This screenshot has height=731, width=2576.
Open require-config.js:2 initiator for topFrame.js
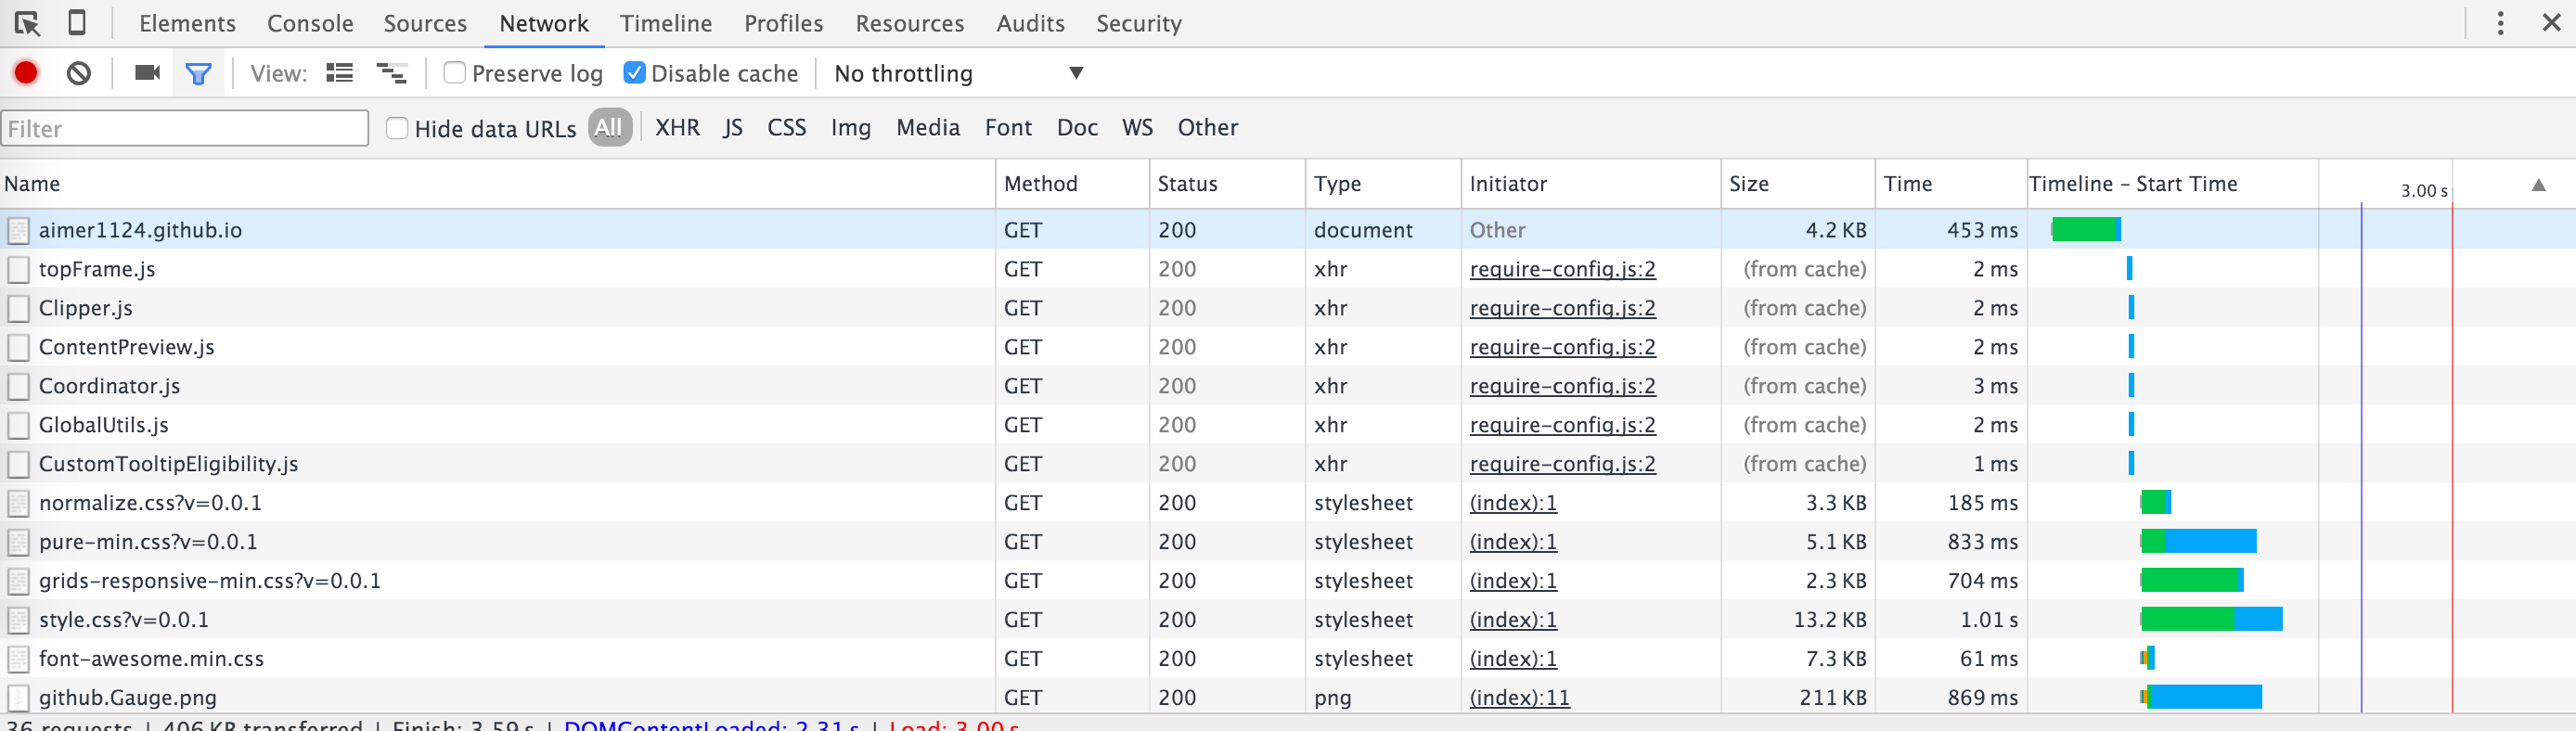(1562, 269)
